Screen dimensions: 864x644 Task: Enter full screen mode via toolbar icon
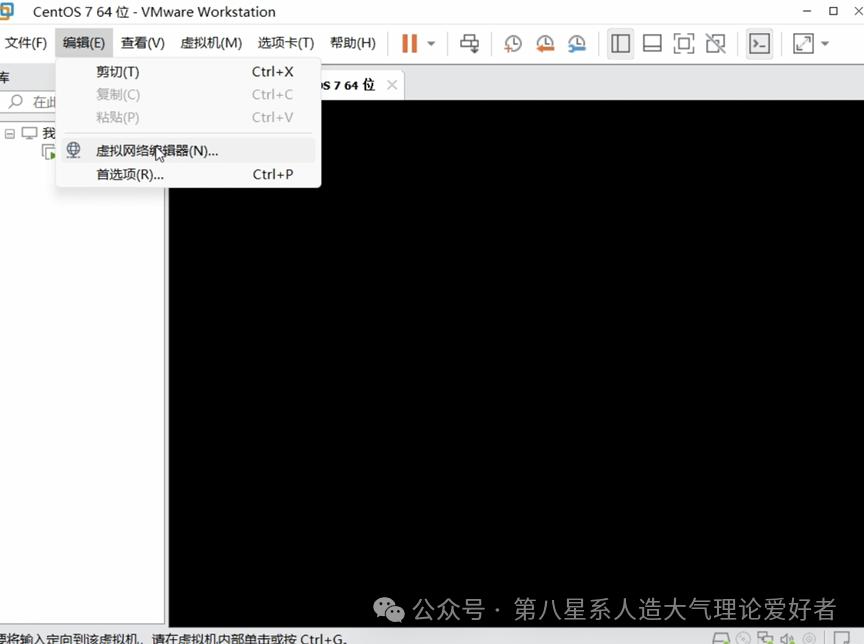(x=684, y=43)
